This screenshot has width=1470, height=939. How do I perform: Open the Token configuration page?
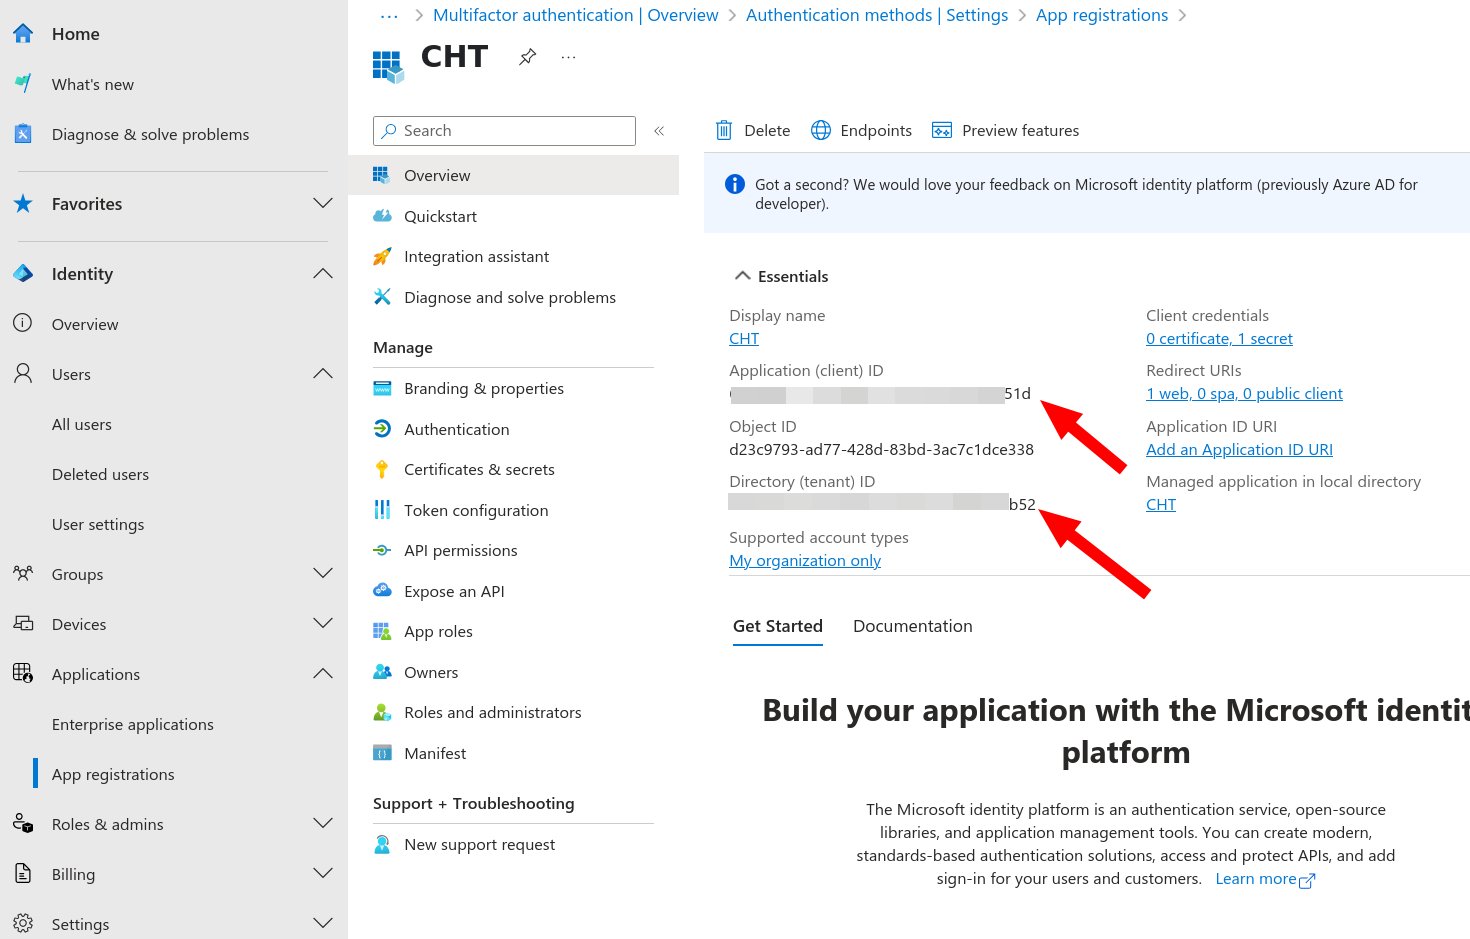point(475,510)
